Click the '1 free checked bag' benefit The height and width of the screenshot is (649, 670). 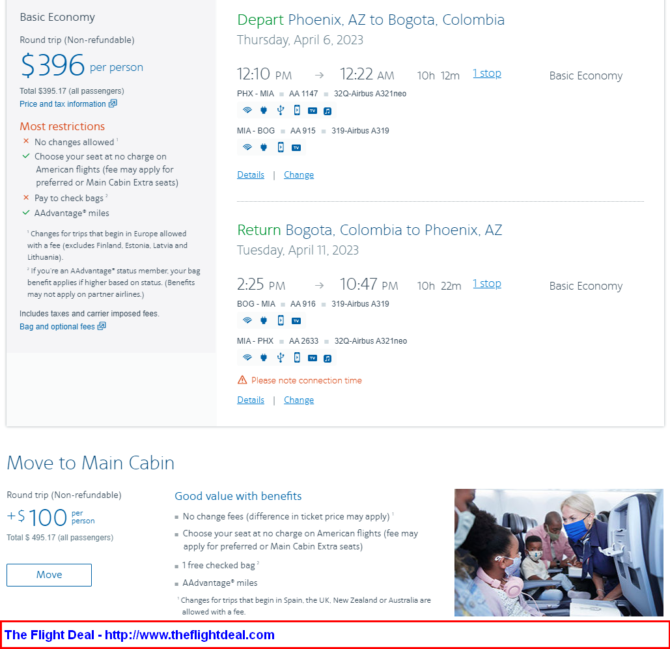[x=218, y=565]
